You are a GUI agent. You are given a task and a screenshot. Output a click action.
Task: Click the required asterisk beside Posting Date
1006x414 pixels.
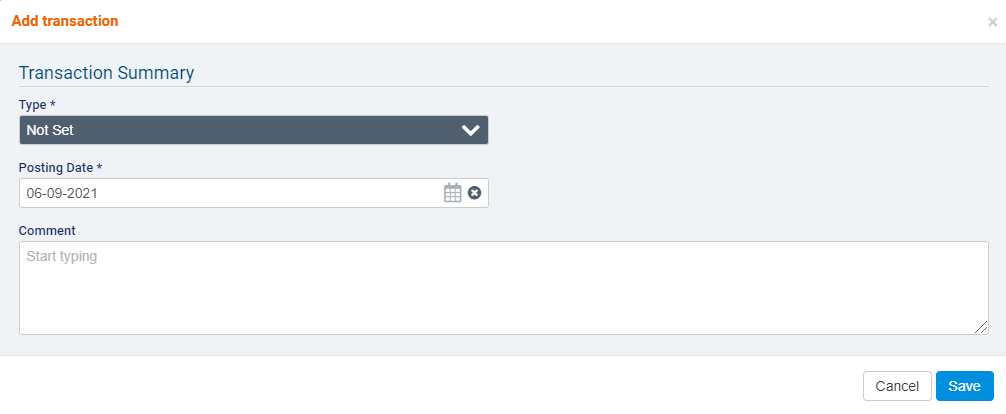(x=100, y=166)
